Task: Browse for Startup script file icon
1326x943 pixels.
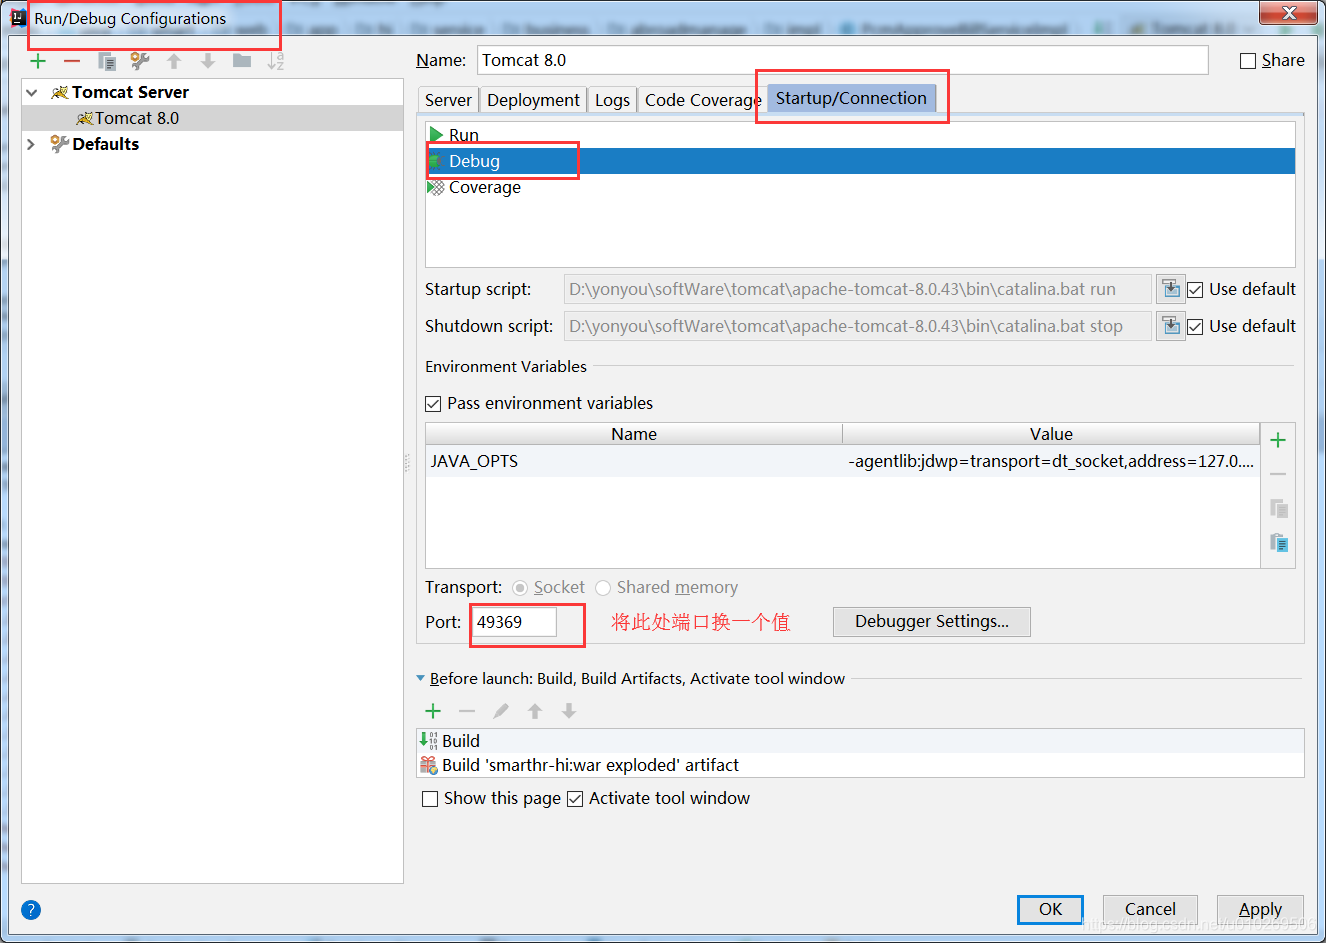Action: [x=1171, y=289]
